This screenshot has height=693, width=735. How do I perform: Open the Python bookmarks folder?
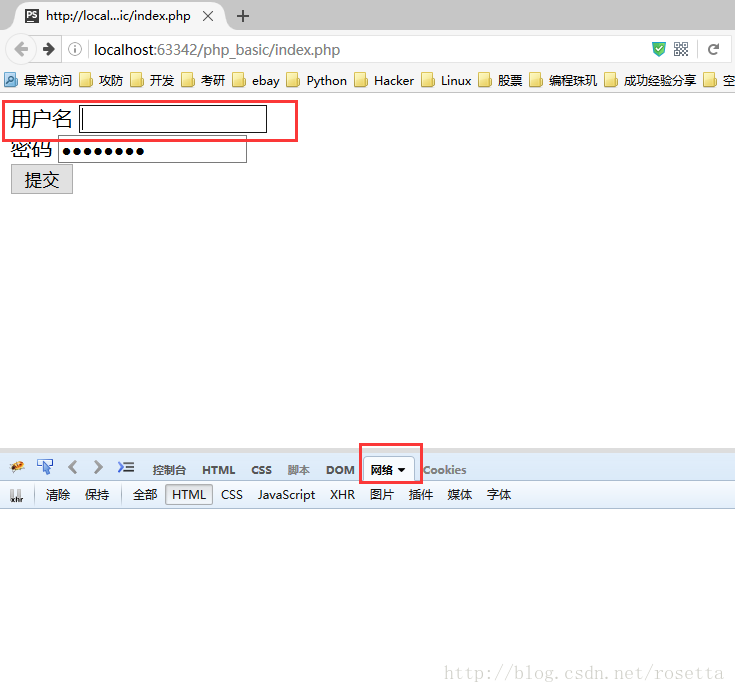point(317,80)
